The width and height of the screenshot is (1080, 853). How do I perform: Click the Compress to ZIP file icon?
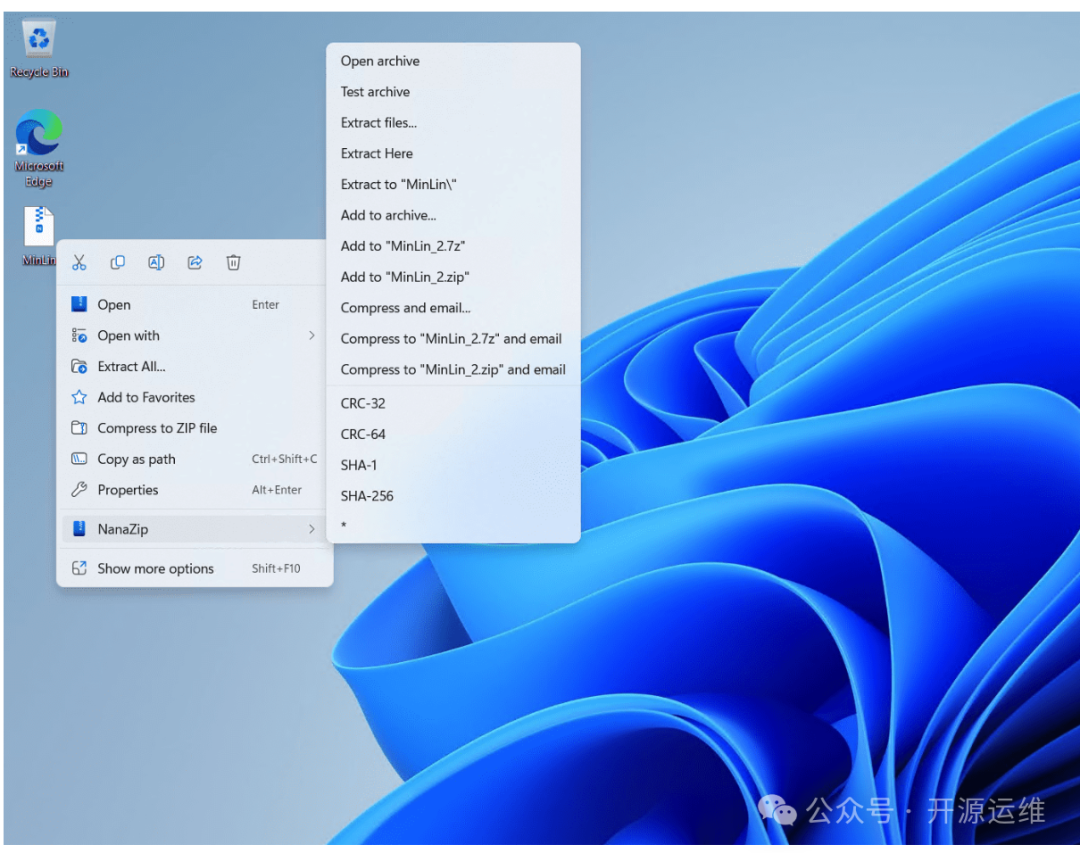79,428
